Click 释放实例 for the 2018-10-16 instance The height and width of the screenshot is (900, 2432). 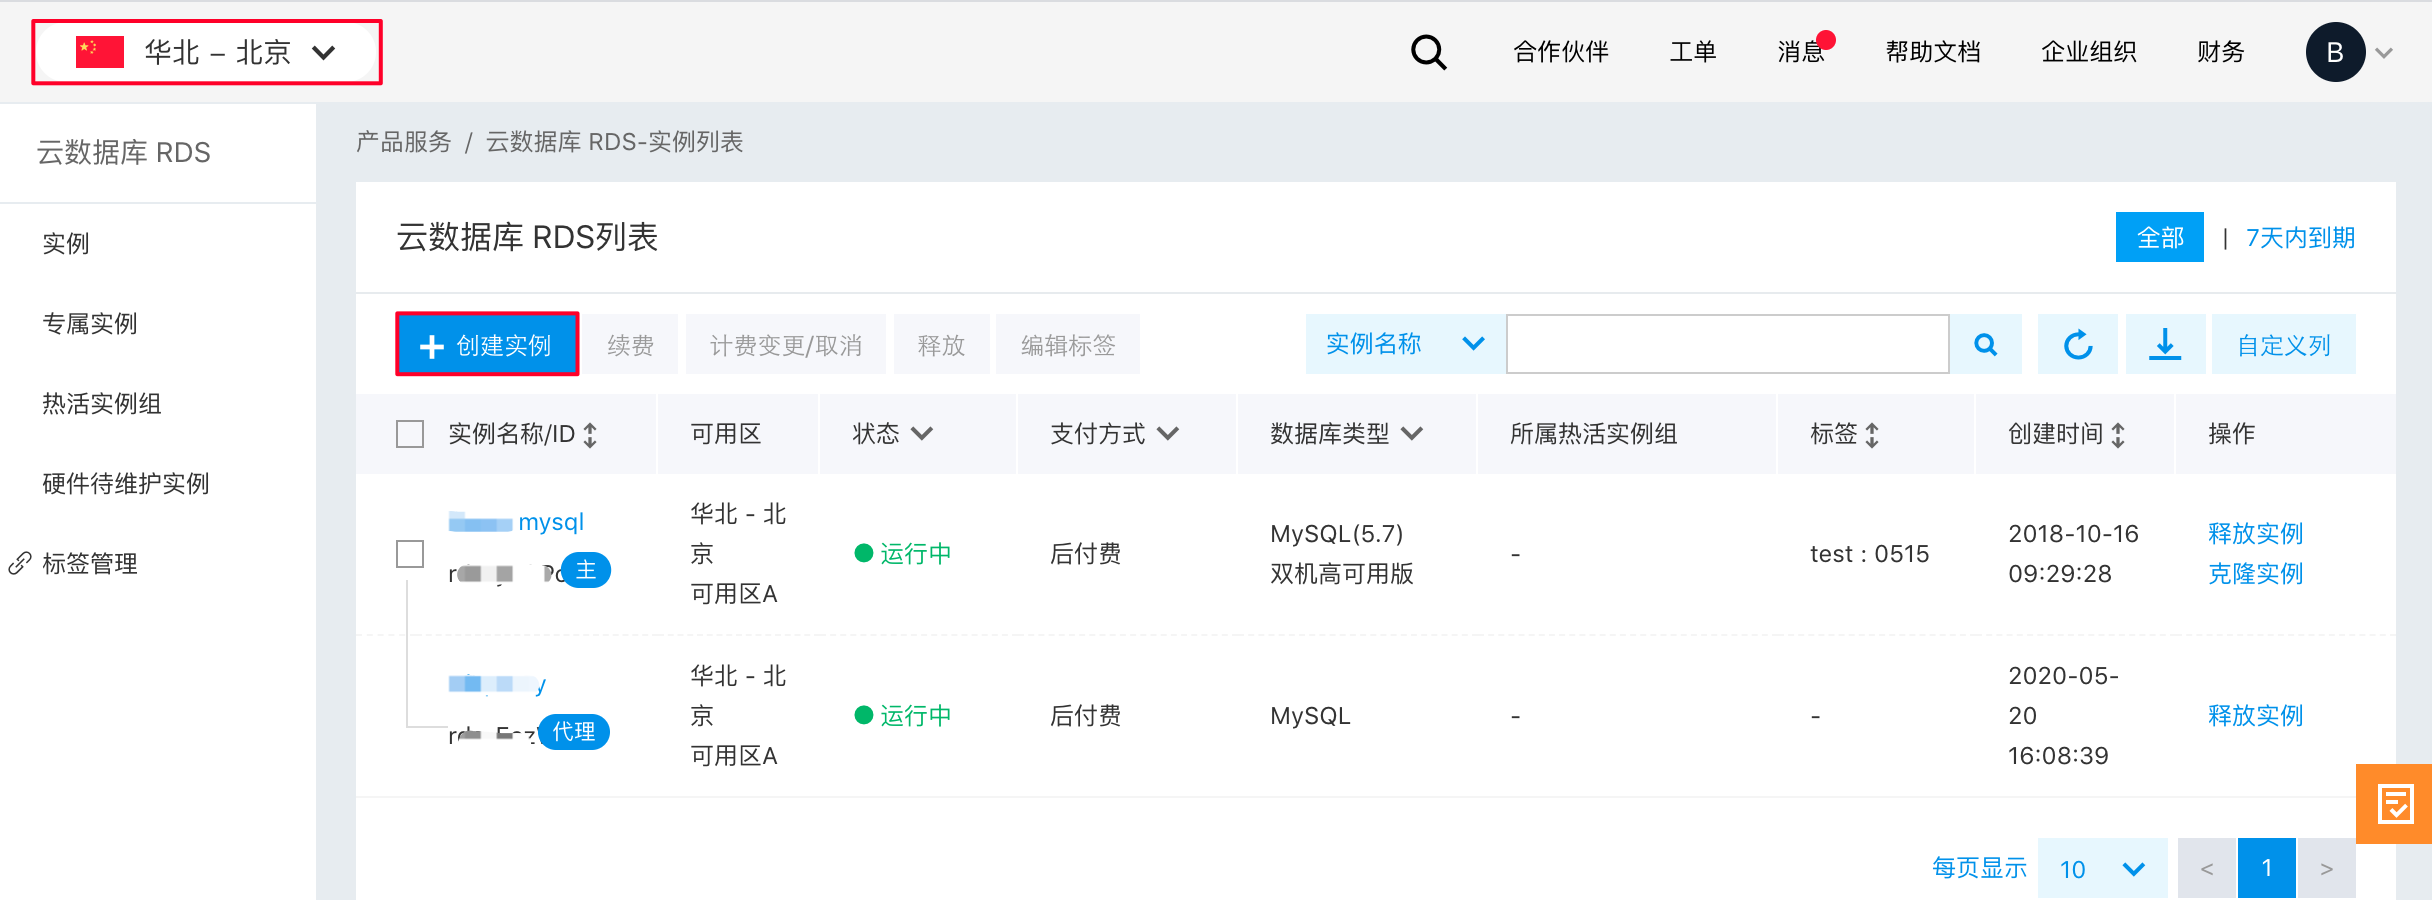2256,534
